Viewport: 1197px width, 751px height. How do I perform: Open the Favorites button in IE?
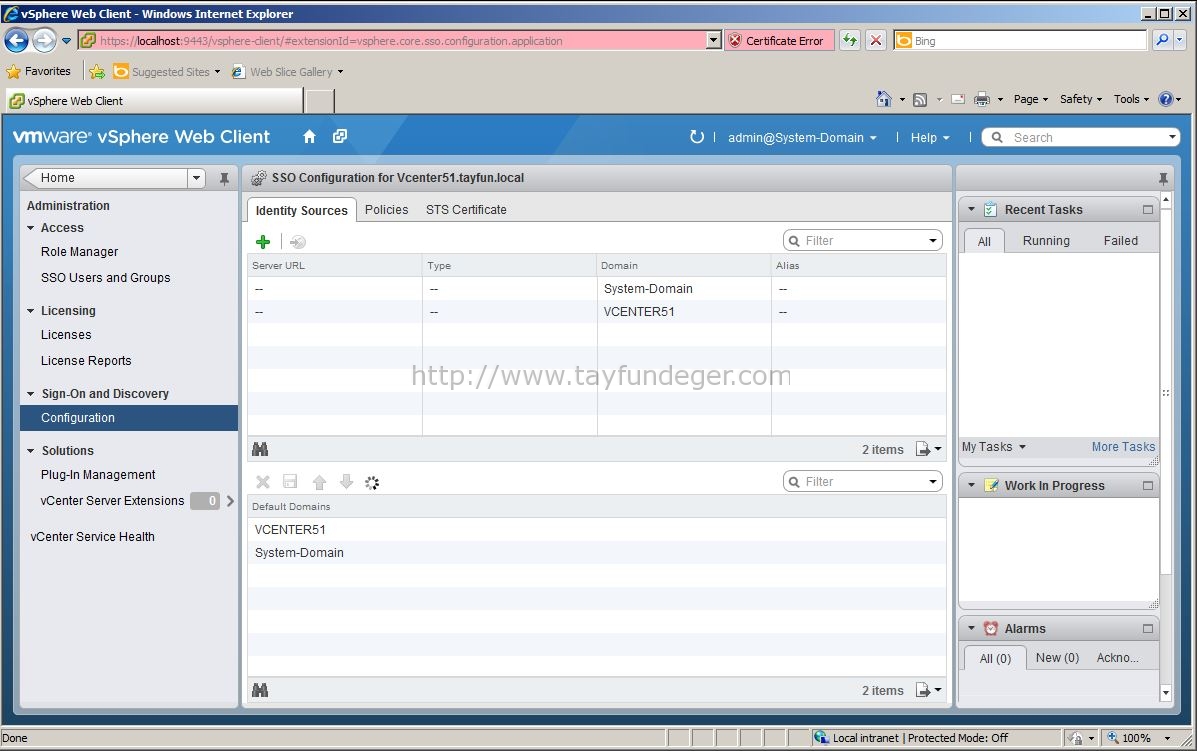[38, 71]
